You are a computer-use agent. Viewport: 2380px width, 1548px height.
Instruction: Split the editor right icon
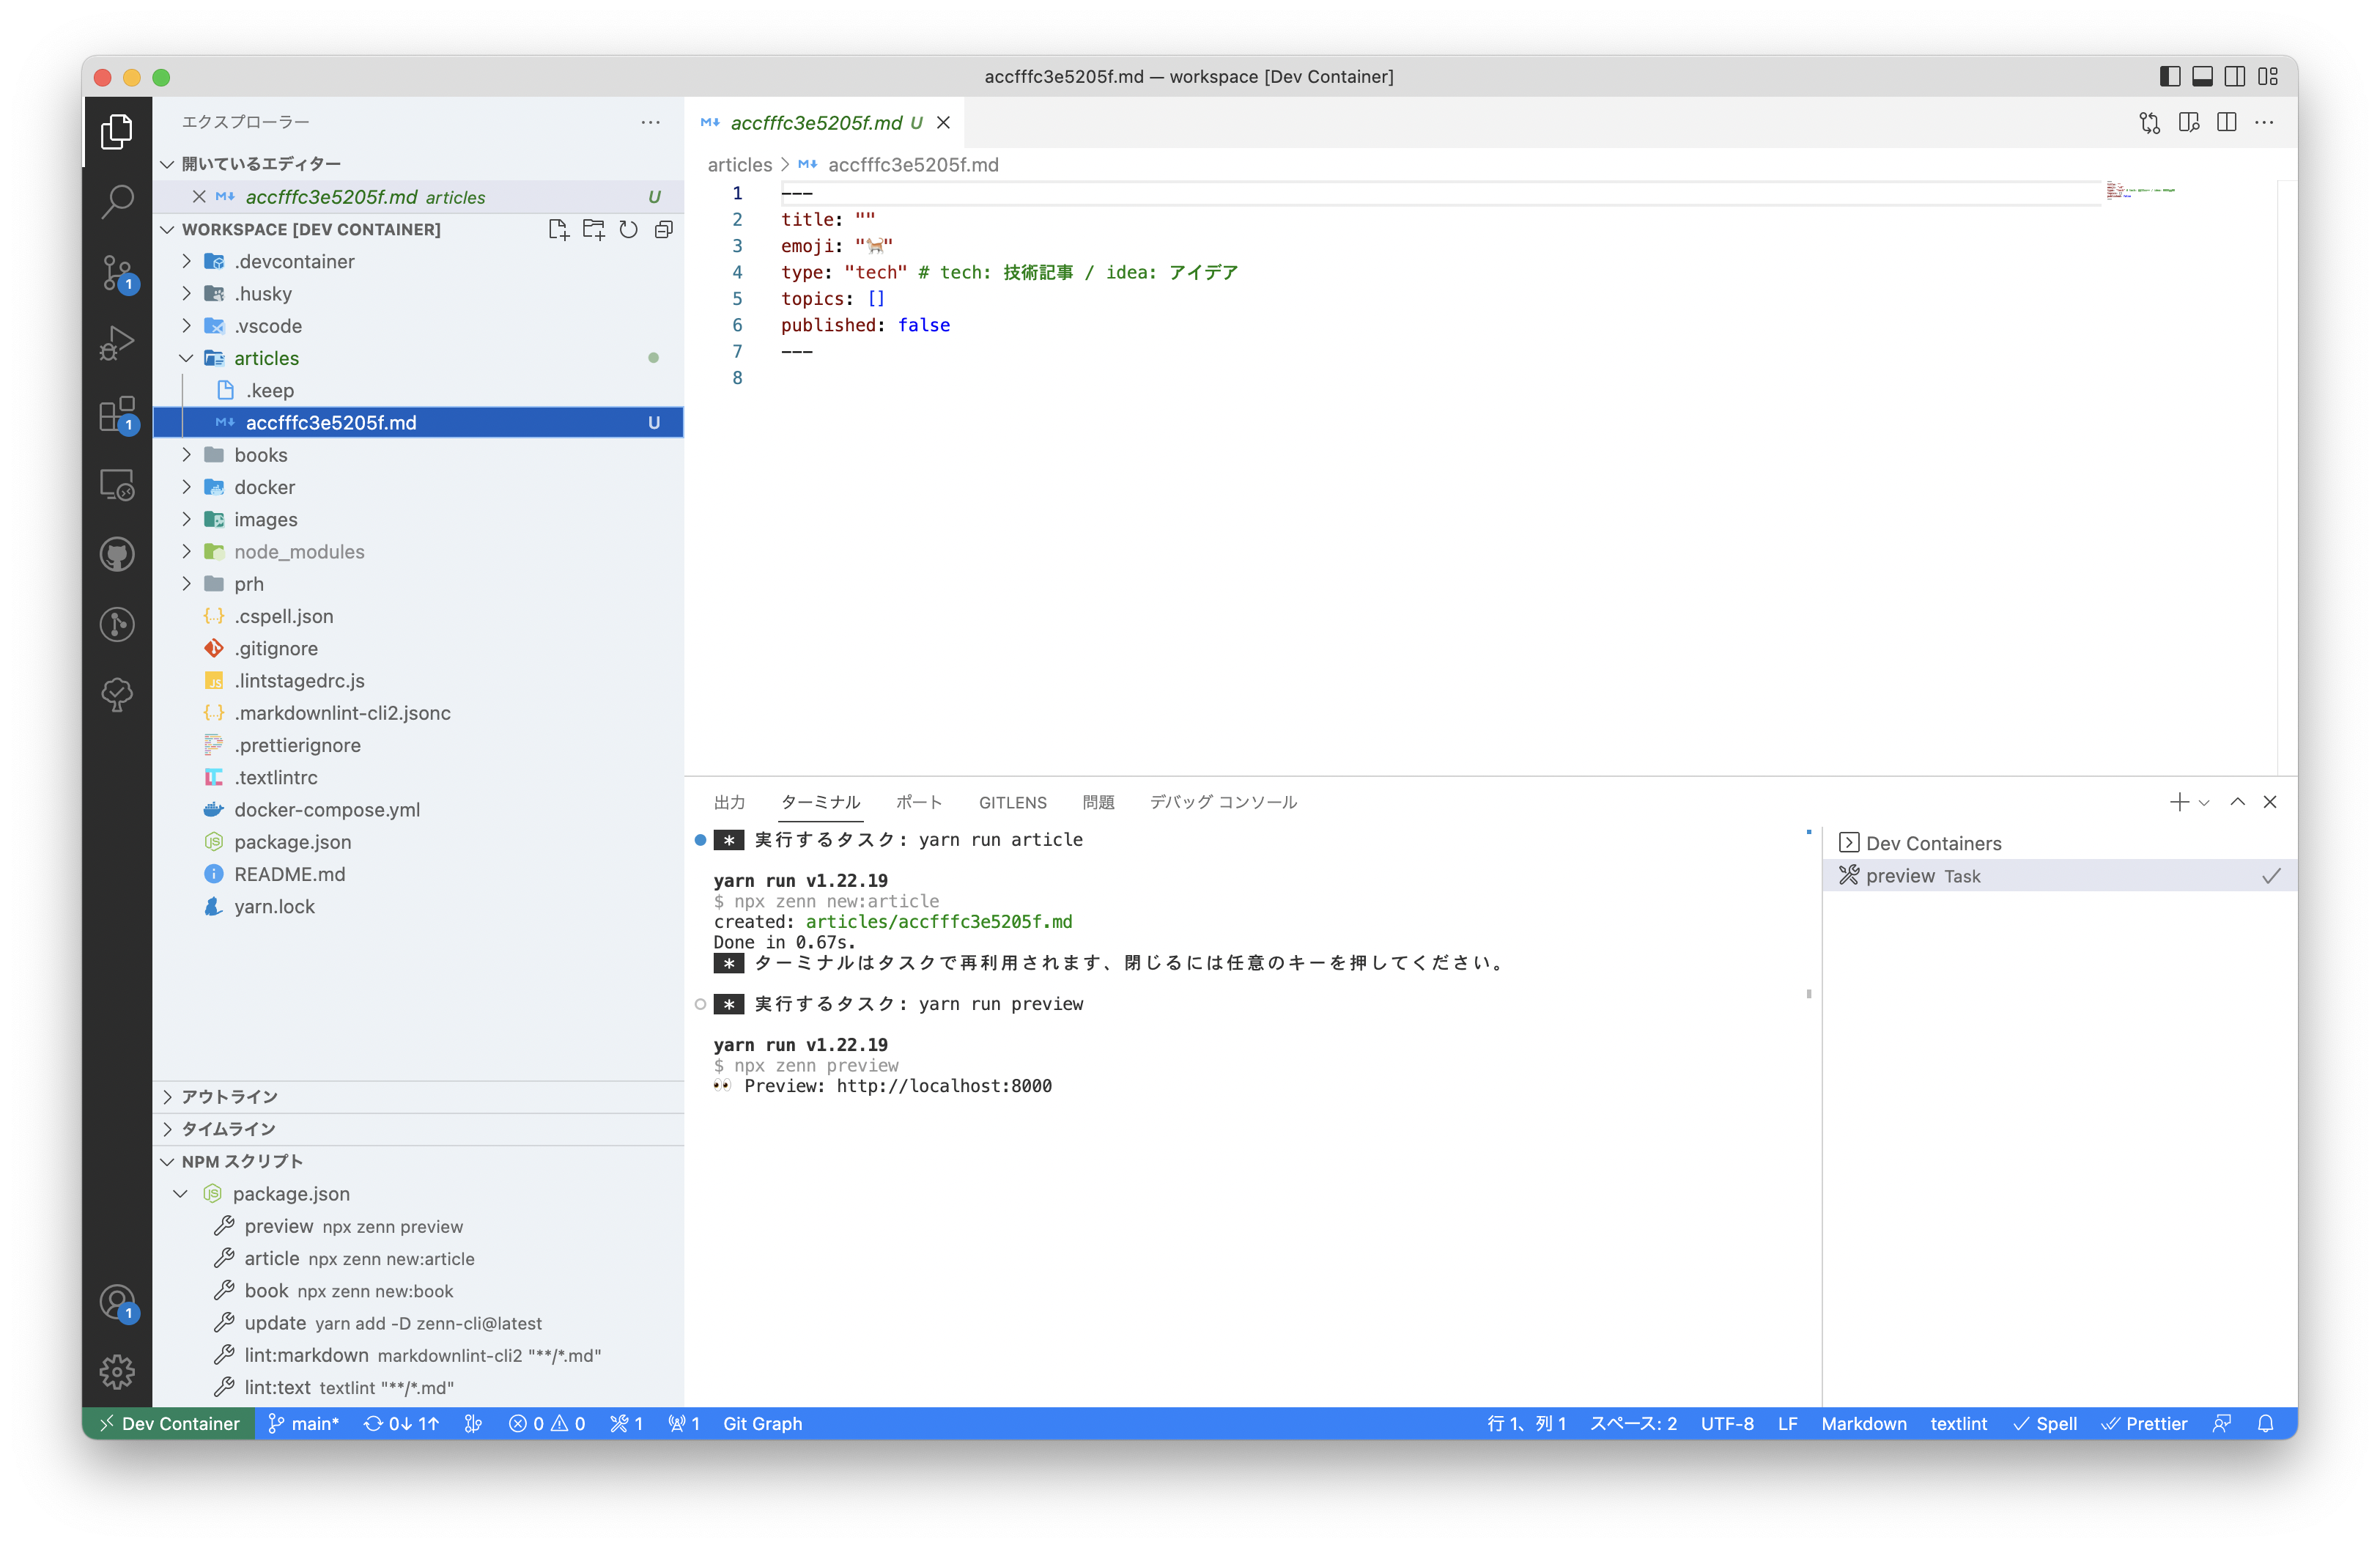coord(2227,123)
